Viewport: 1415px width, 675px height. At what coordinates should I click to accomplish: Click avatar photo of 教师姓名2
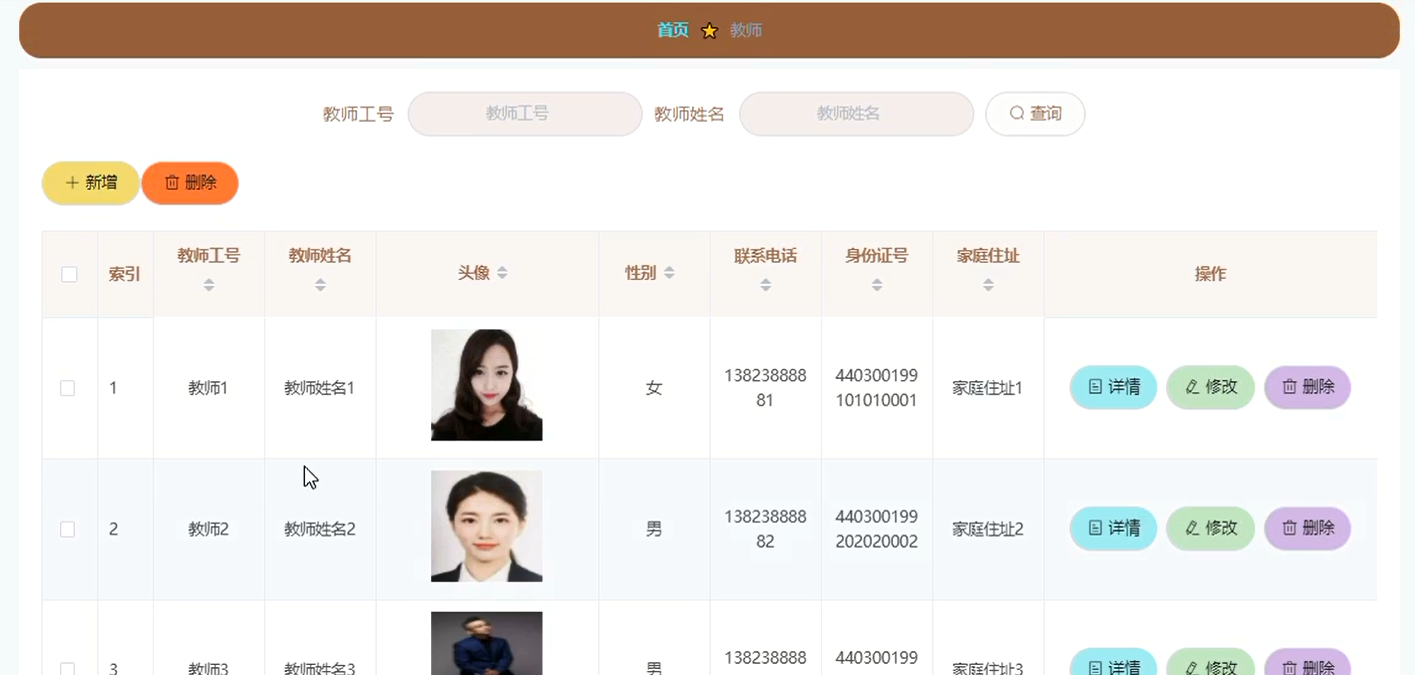(487, 526)
